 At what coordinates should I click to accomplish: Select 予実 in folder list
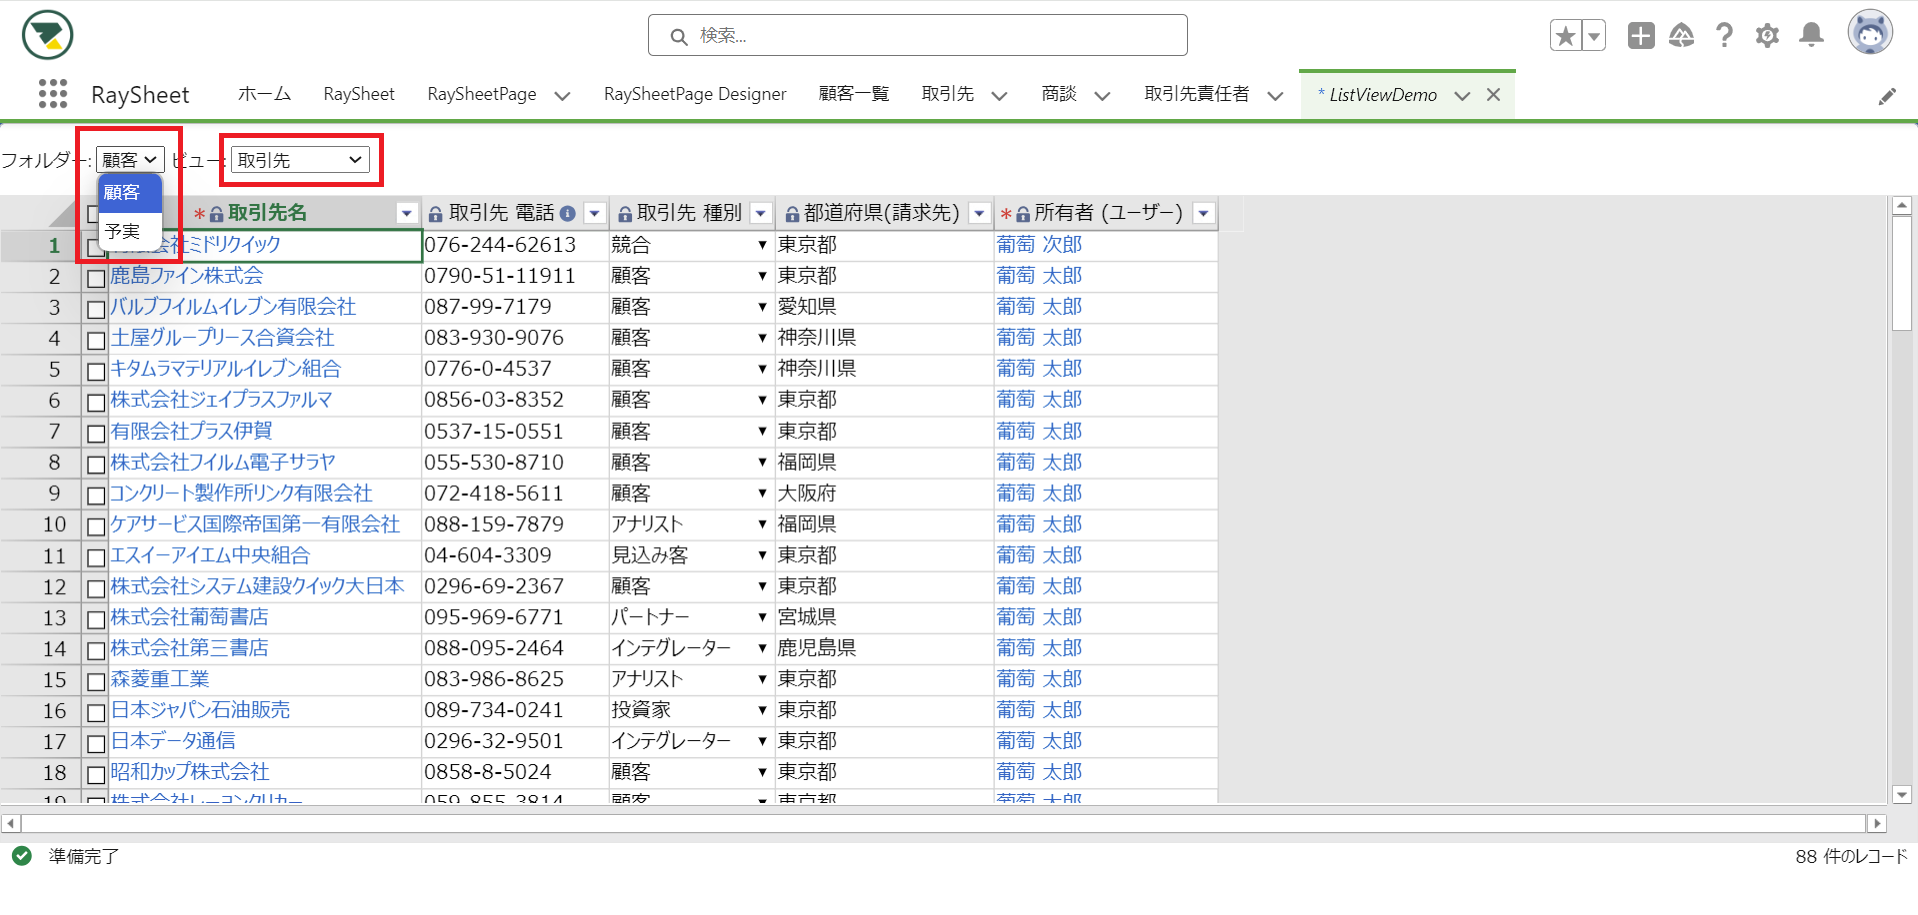[x=130, y=231]
